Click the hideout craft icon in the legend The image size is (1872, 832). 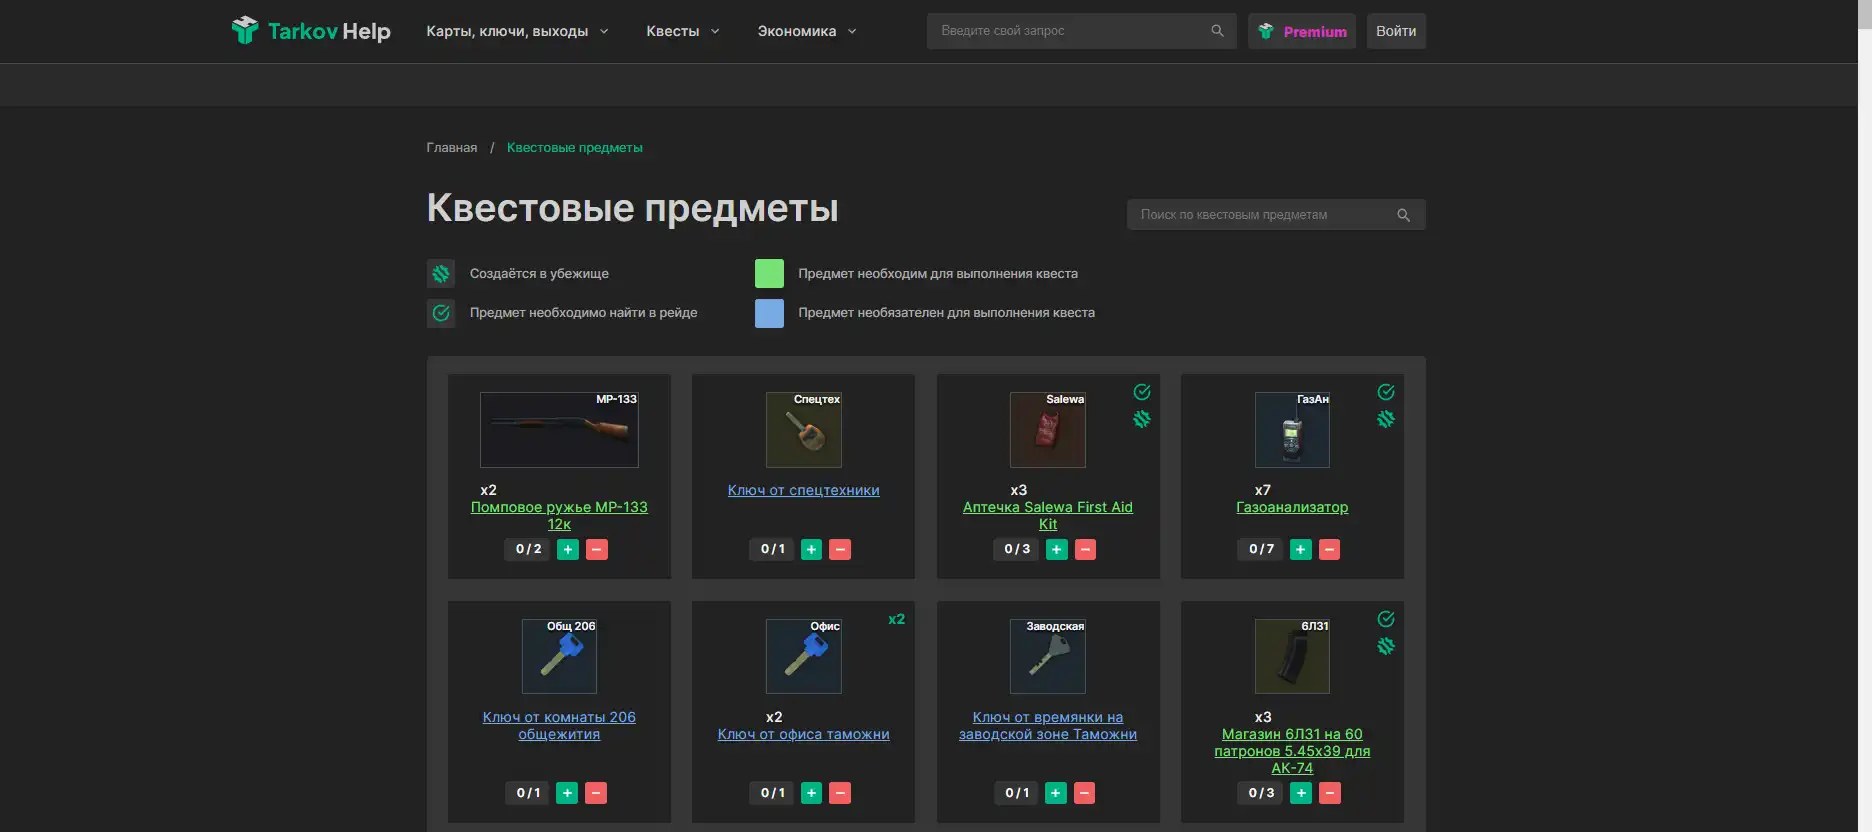click(x=441, y=274)
